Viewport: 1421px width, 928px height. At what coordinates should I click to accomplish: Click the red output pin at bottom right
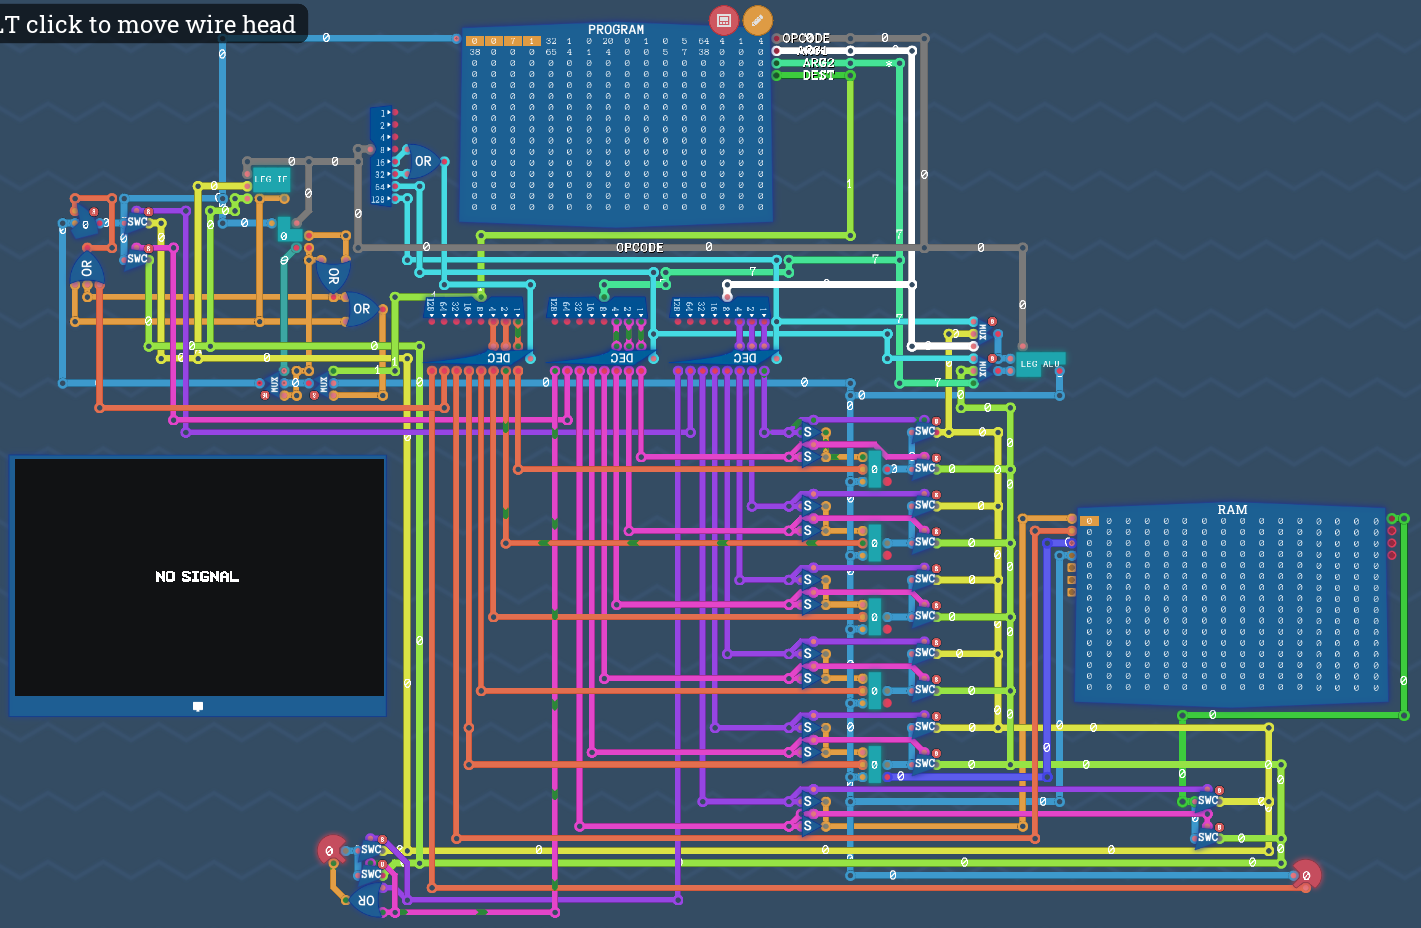coord(1306,875)
